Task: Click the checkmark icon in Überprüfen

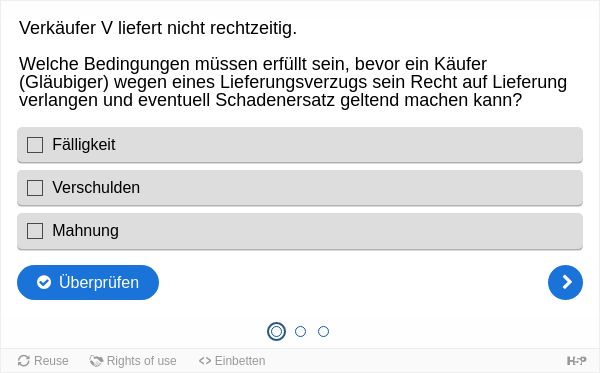Action: (x=44, y=282)
